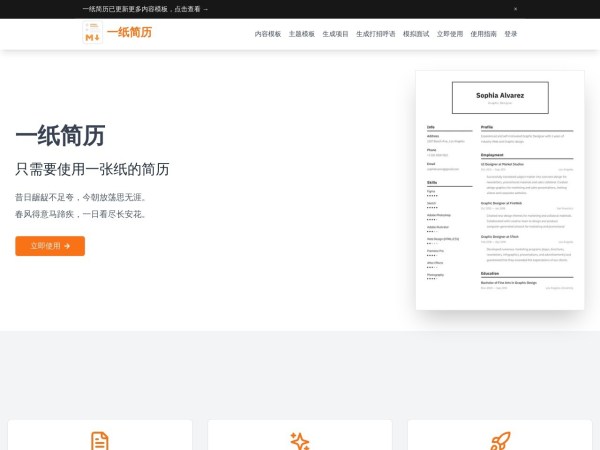
Task: Dismiss the top announcement banner with X
Action: pos(515,9)
